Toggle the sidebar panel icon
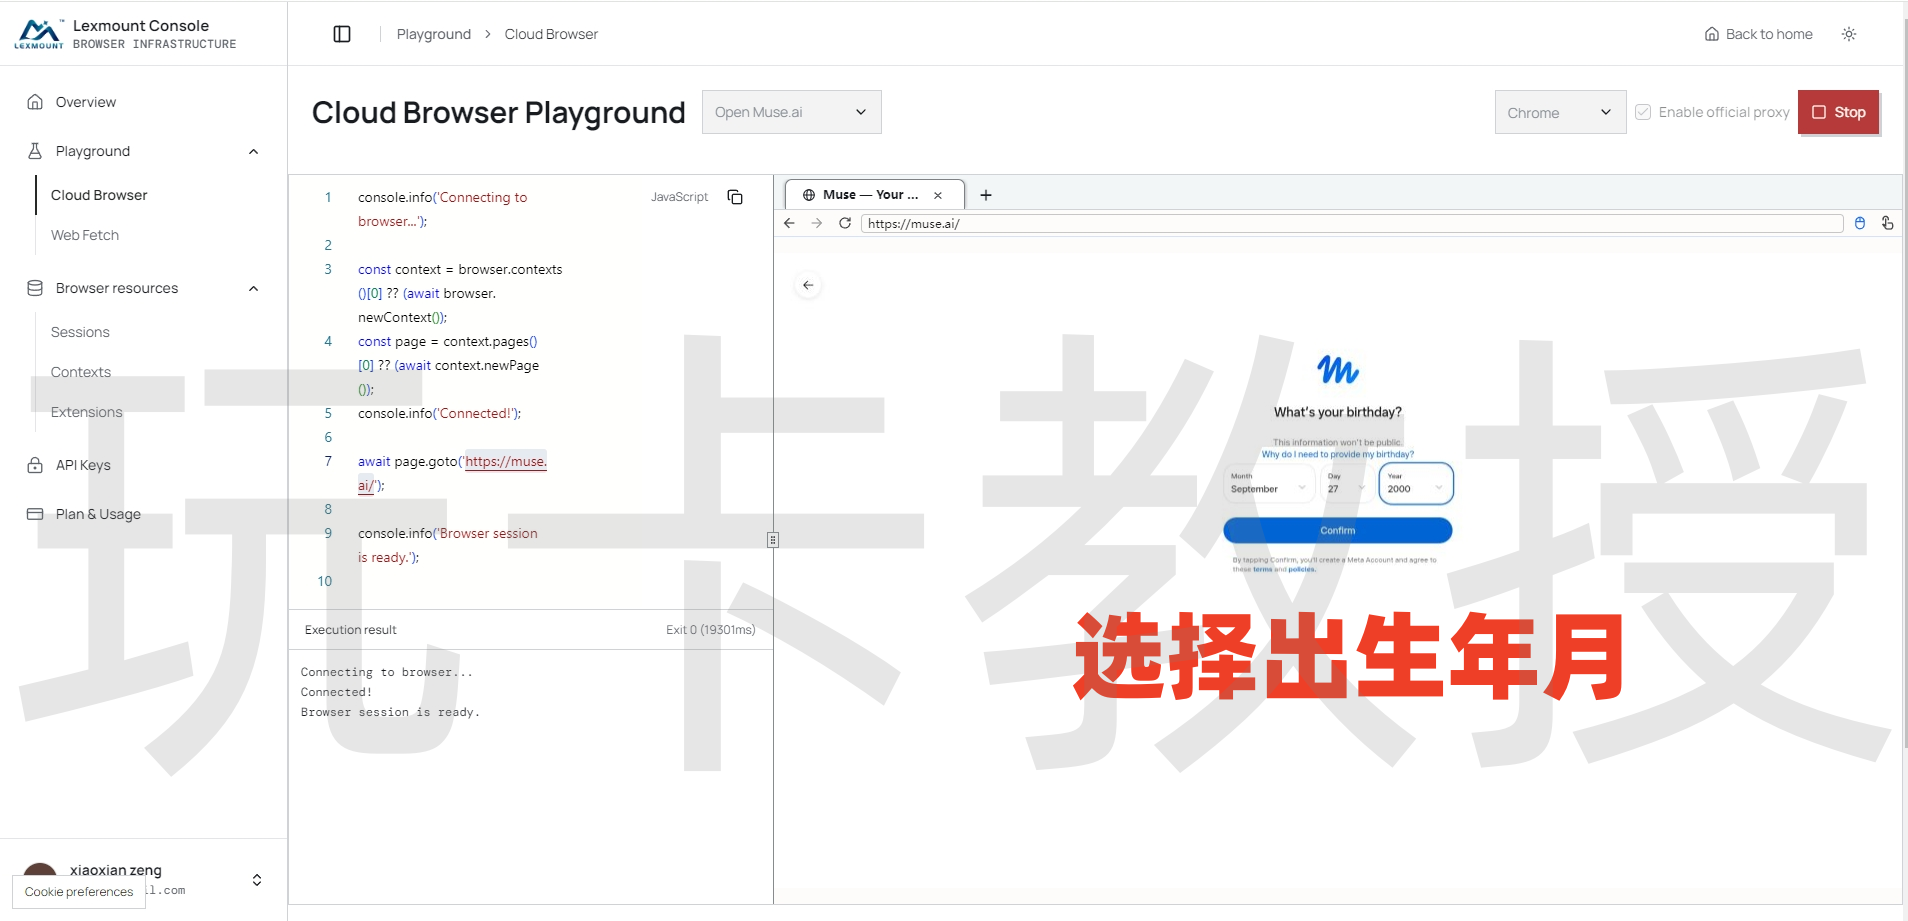This screenshot has width=1908, height=921. (x=342, y=34)
